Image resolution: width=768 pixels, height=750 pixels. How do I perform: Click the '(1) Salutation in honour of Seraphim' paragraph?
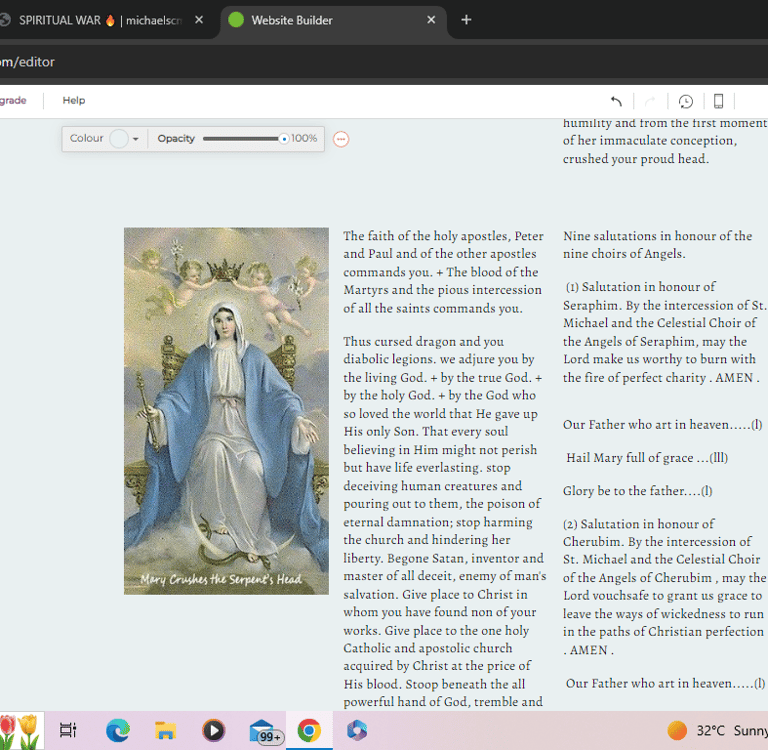(x=664, y=332)
